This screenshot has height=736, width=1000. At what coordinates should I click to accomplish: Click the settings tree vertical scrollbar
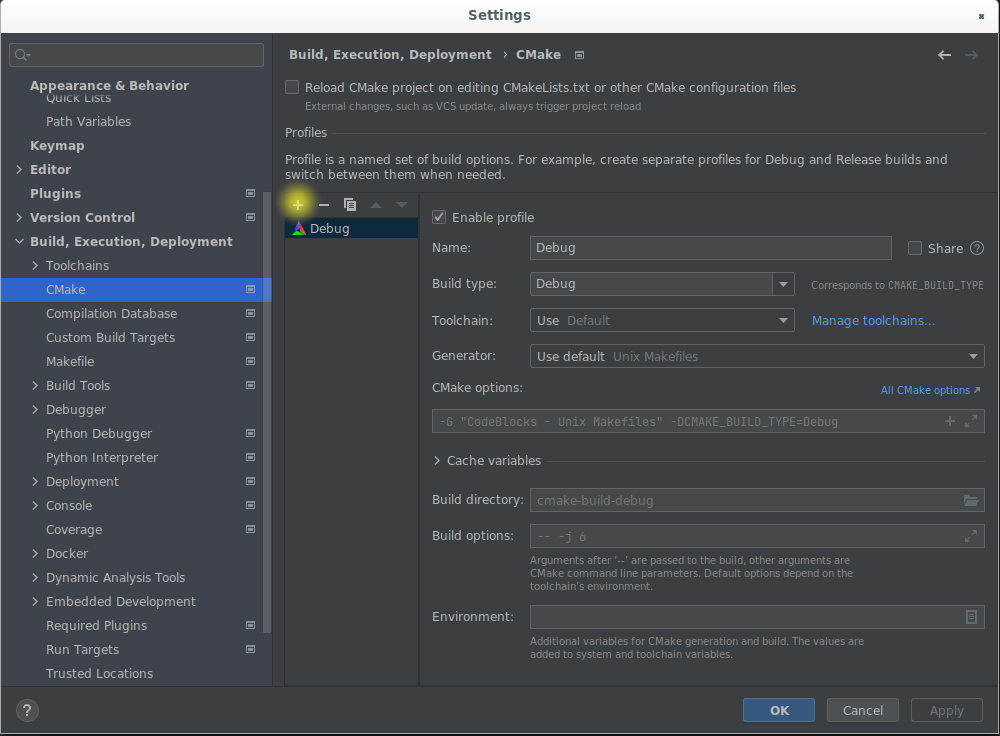coord(267,411)
